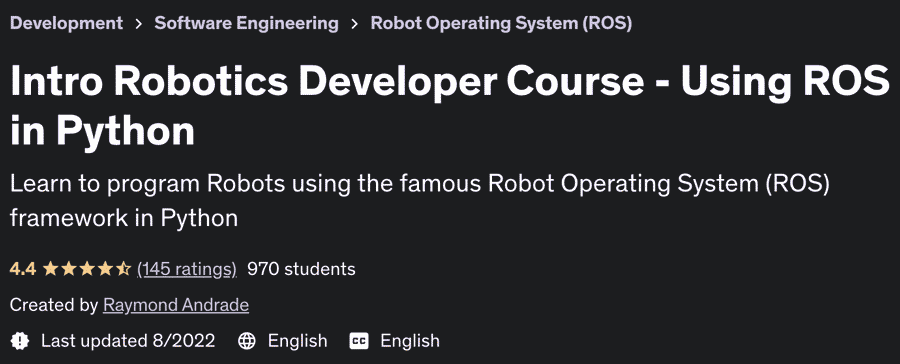Open the Development breadcrumb link
Screen dimensions: 900x364
[66, 23]
